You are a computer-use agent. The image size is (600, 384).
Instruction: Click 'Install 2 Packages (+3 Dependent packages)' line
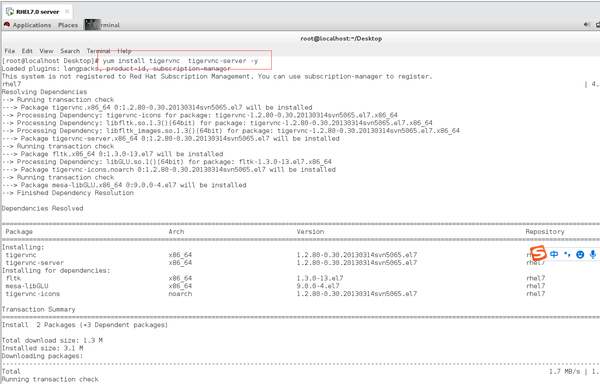(85, 325)
